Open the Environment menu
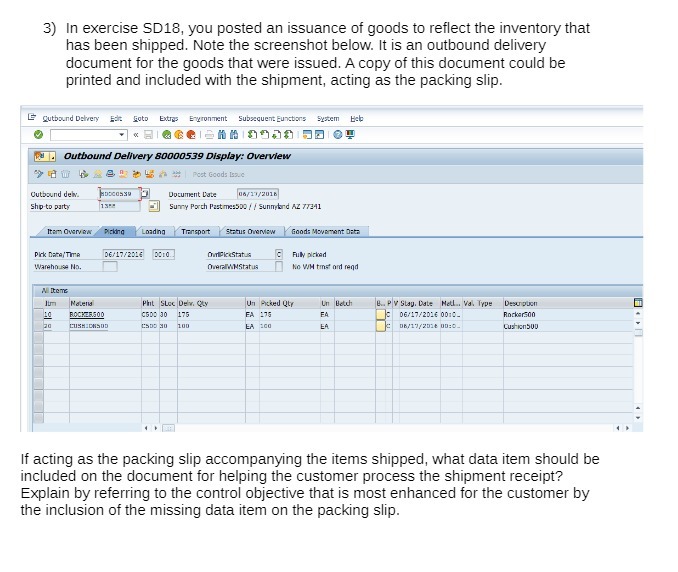The width and height of the screenshot is (678, 572). [x=208, y=118]
